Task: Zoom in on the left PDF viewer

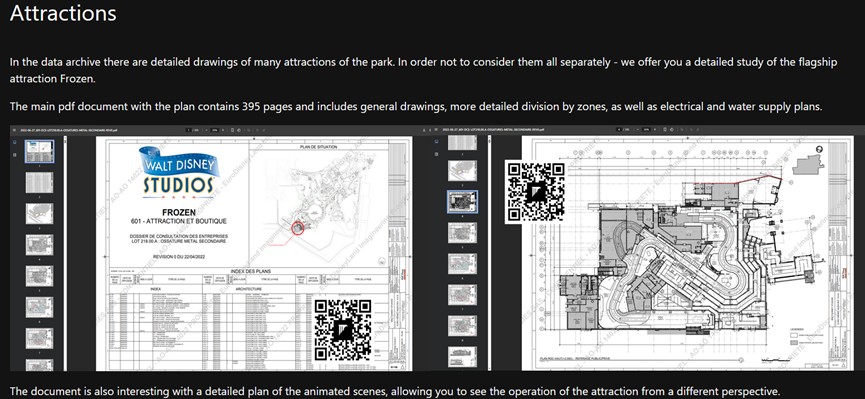Action: [223, 130]
